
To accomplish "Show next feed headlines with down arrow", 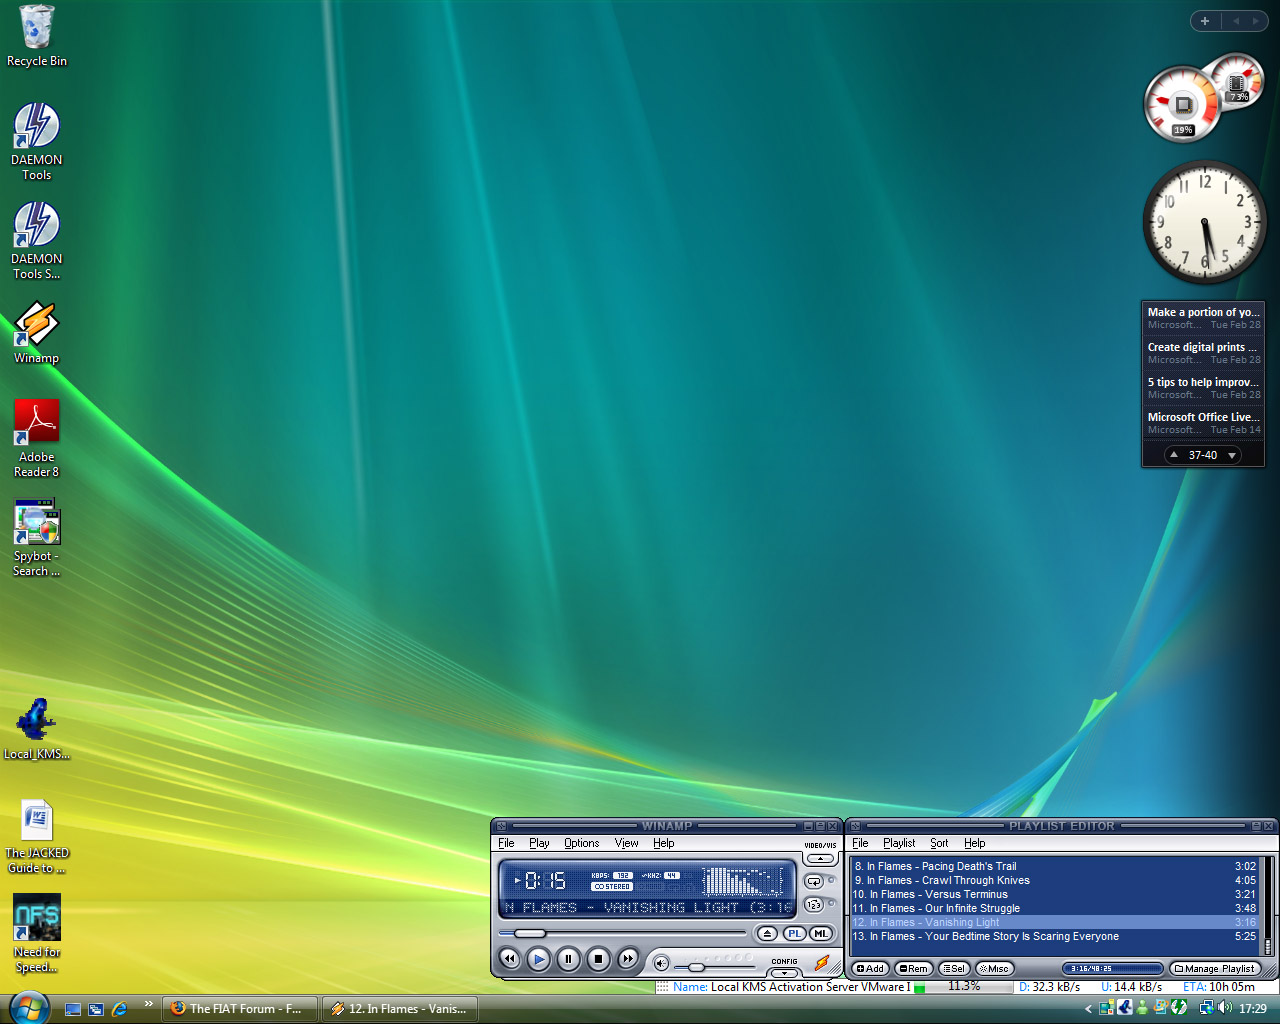I will 1232,455.
